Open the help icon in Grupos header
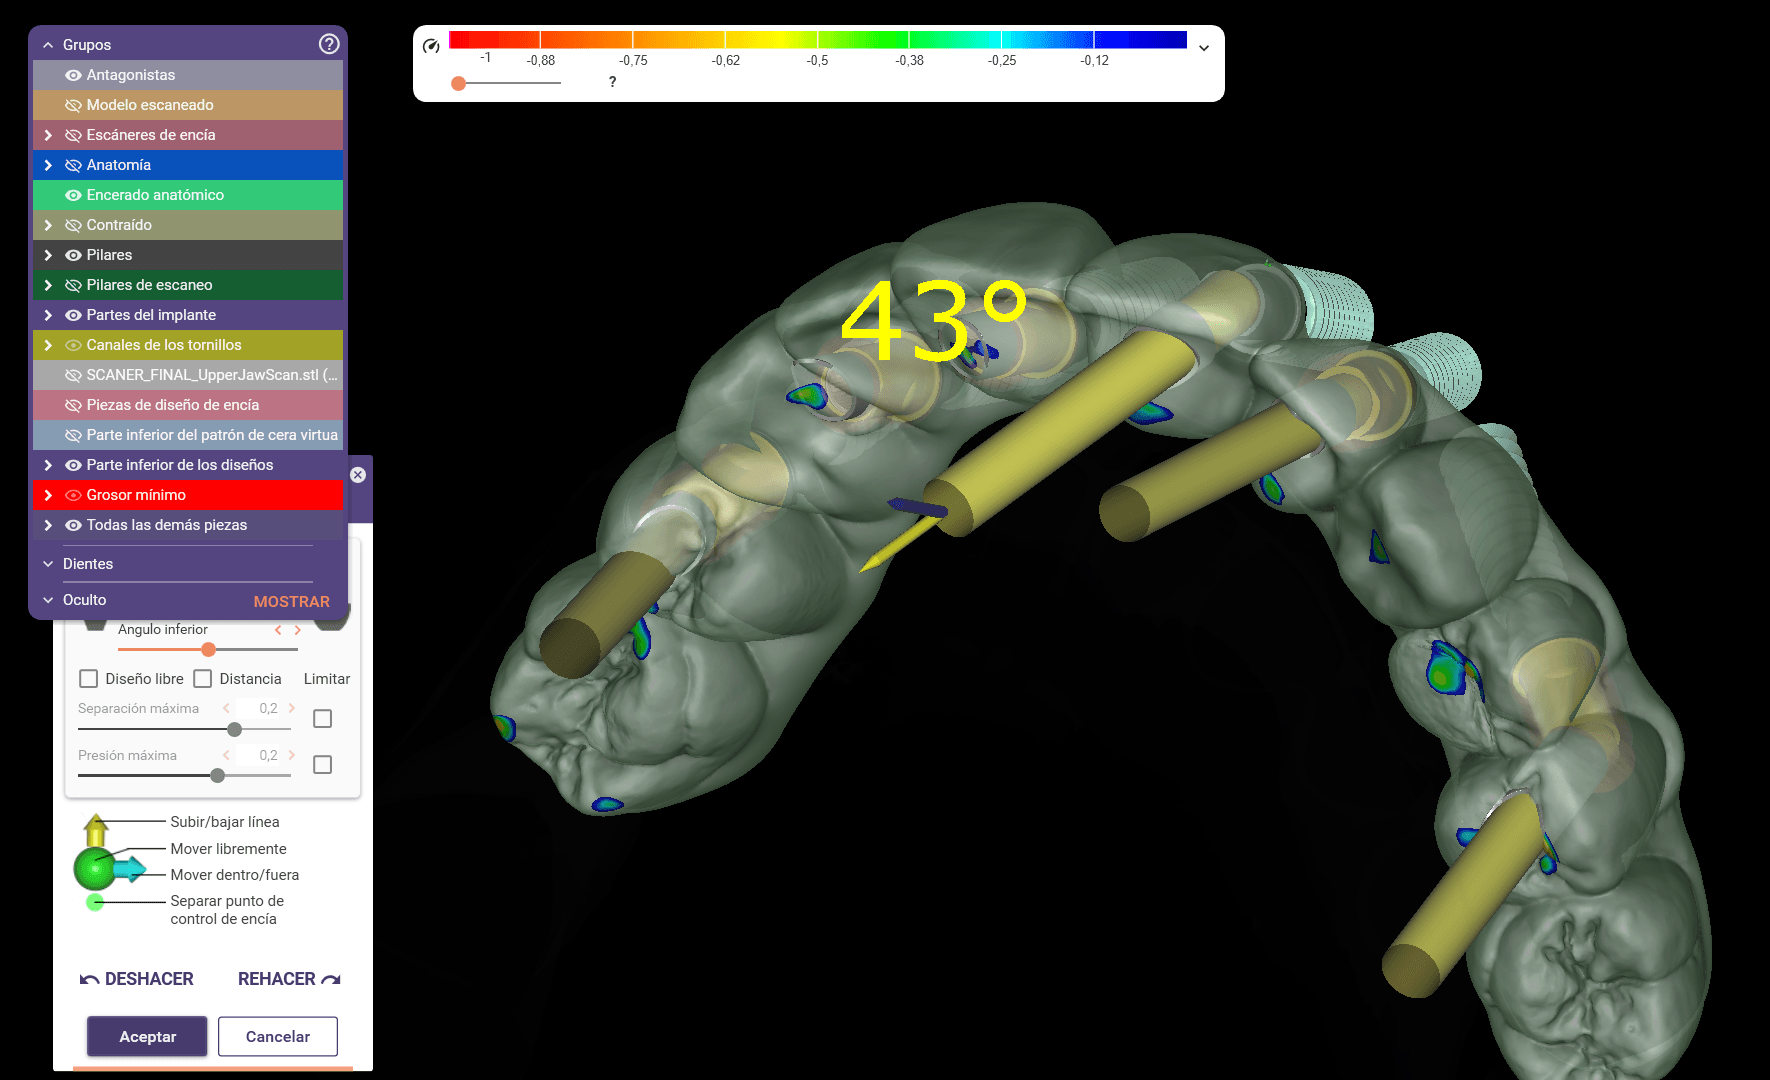 tap(329, 44)
